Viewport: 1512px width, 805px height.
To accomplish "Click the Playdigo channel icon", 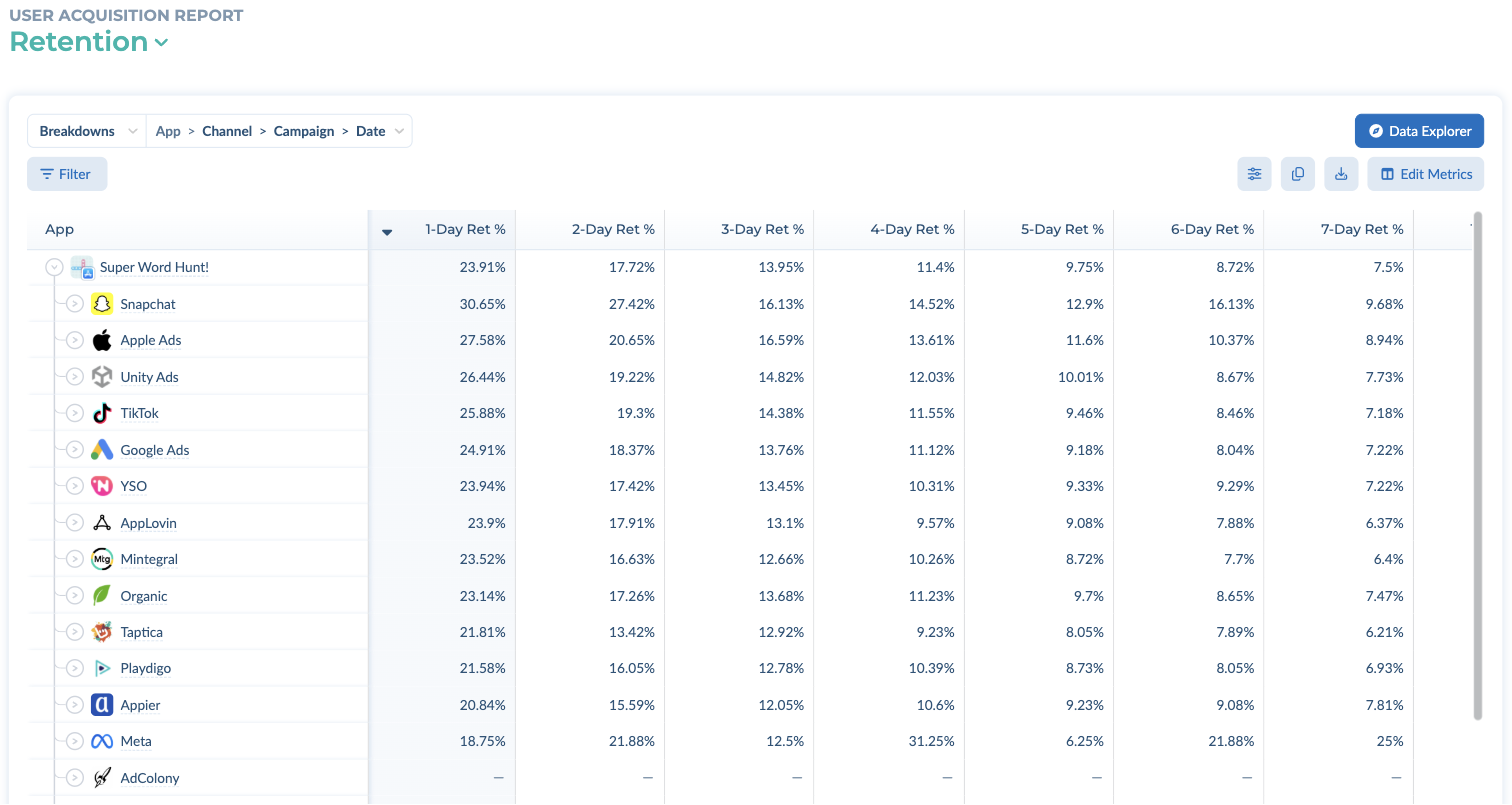I will point(102,668).
